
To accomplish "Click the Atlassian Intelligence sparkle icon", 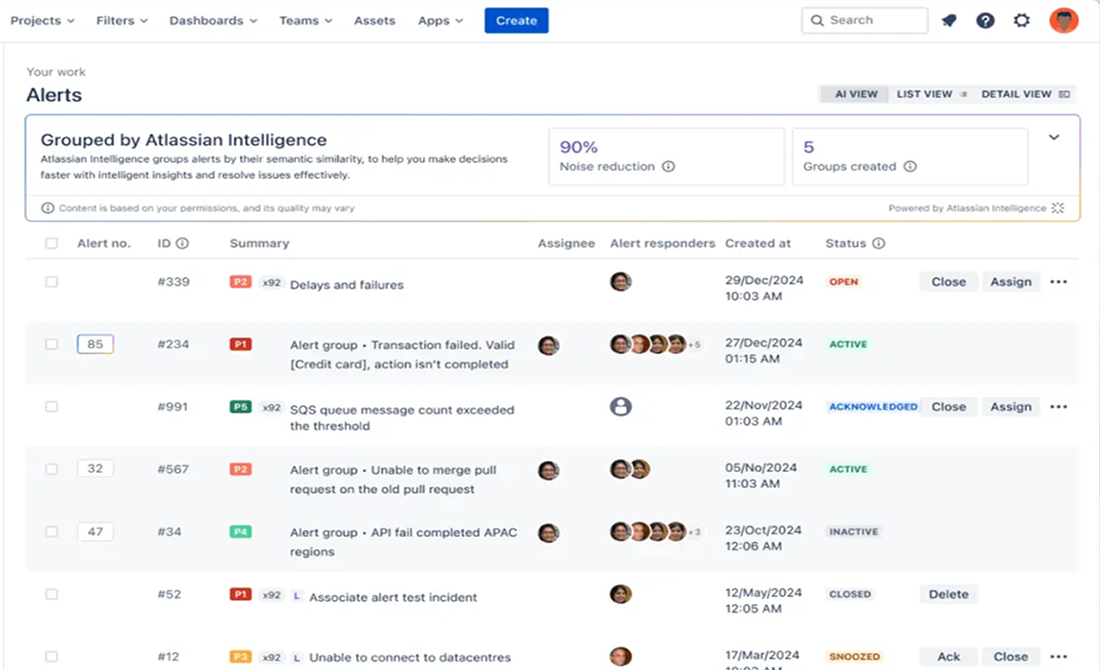I will (x=1058, y=208).
